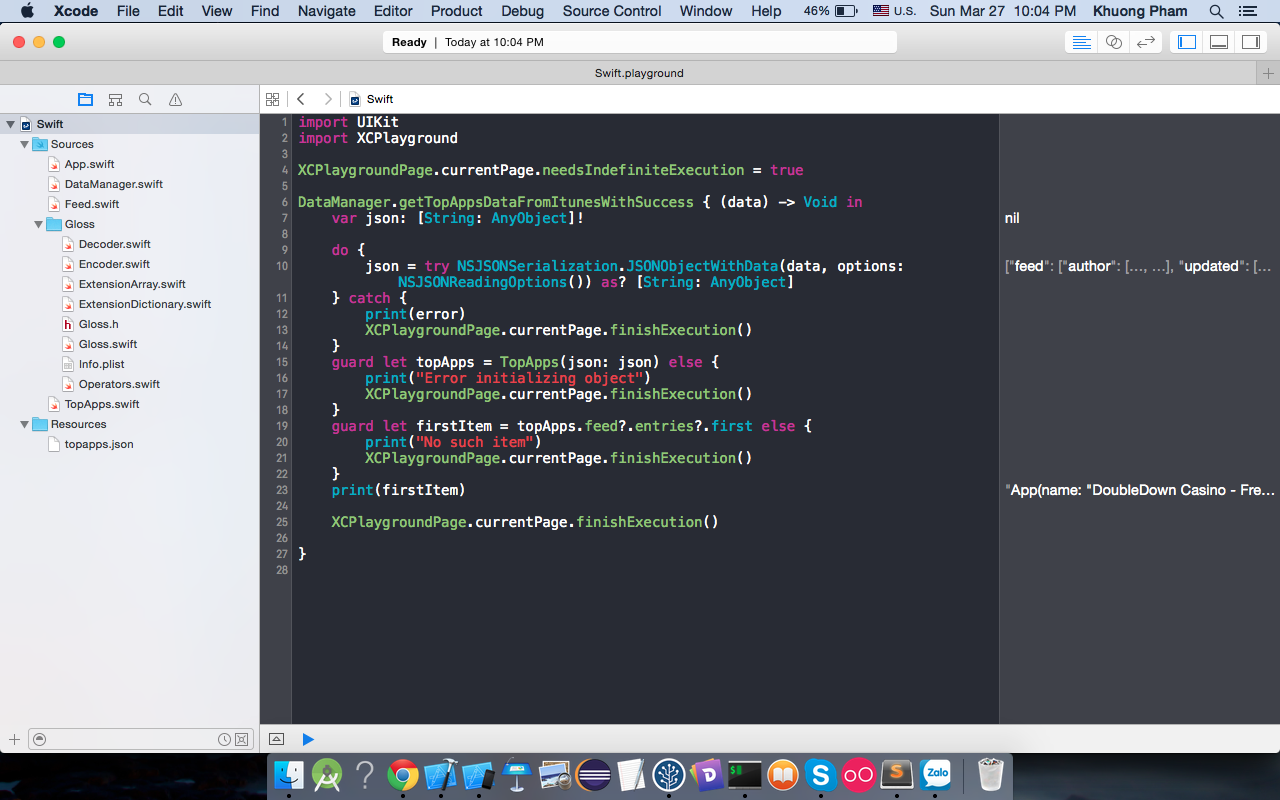Show the assistant editor

click(x=1113, y=42)
